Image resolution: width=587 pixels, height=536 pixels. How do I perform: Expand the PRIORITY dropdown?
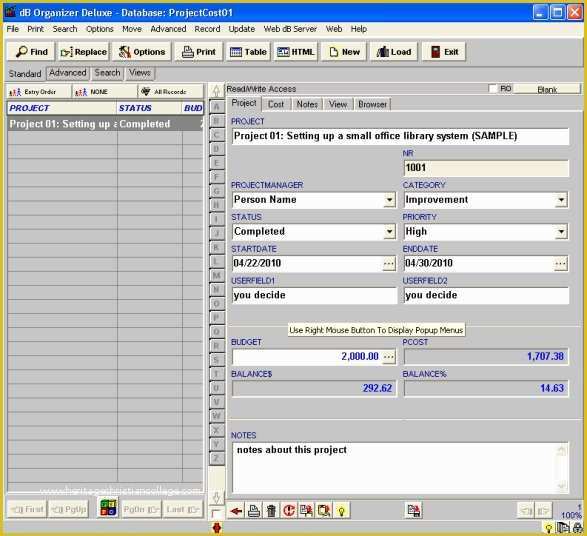coord(561,232)
